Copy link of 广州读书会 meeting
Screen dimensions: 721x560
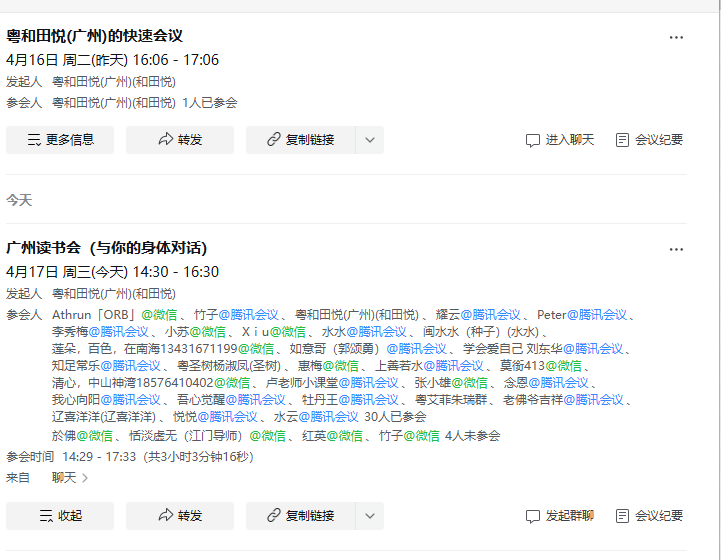[300, 516]
